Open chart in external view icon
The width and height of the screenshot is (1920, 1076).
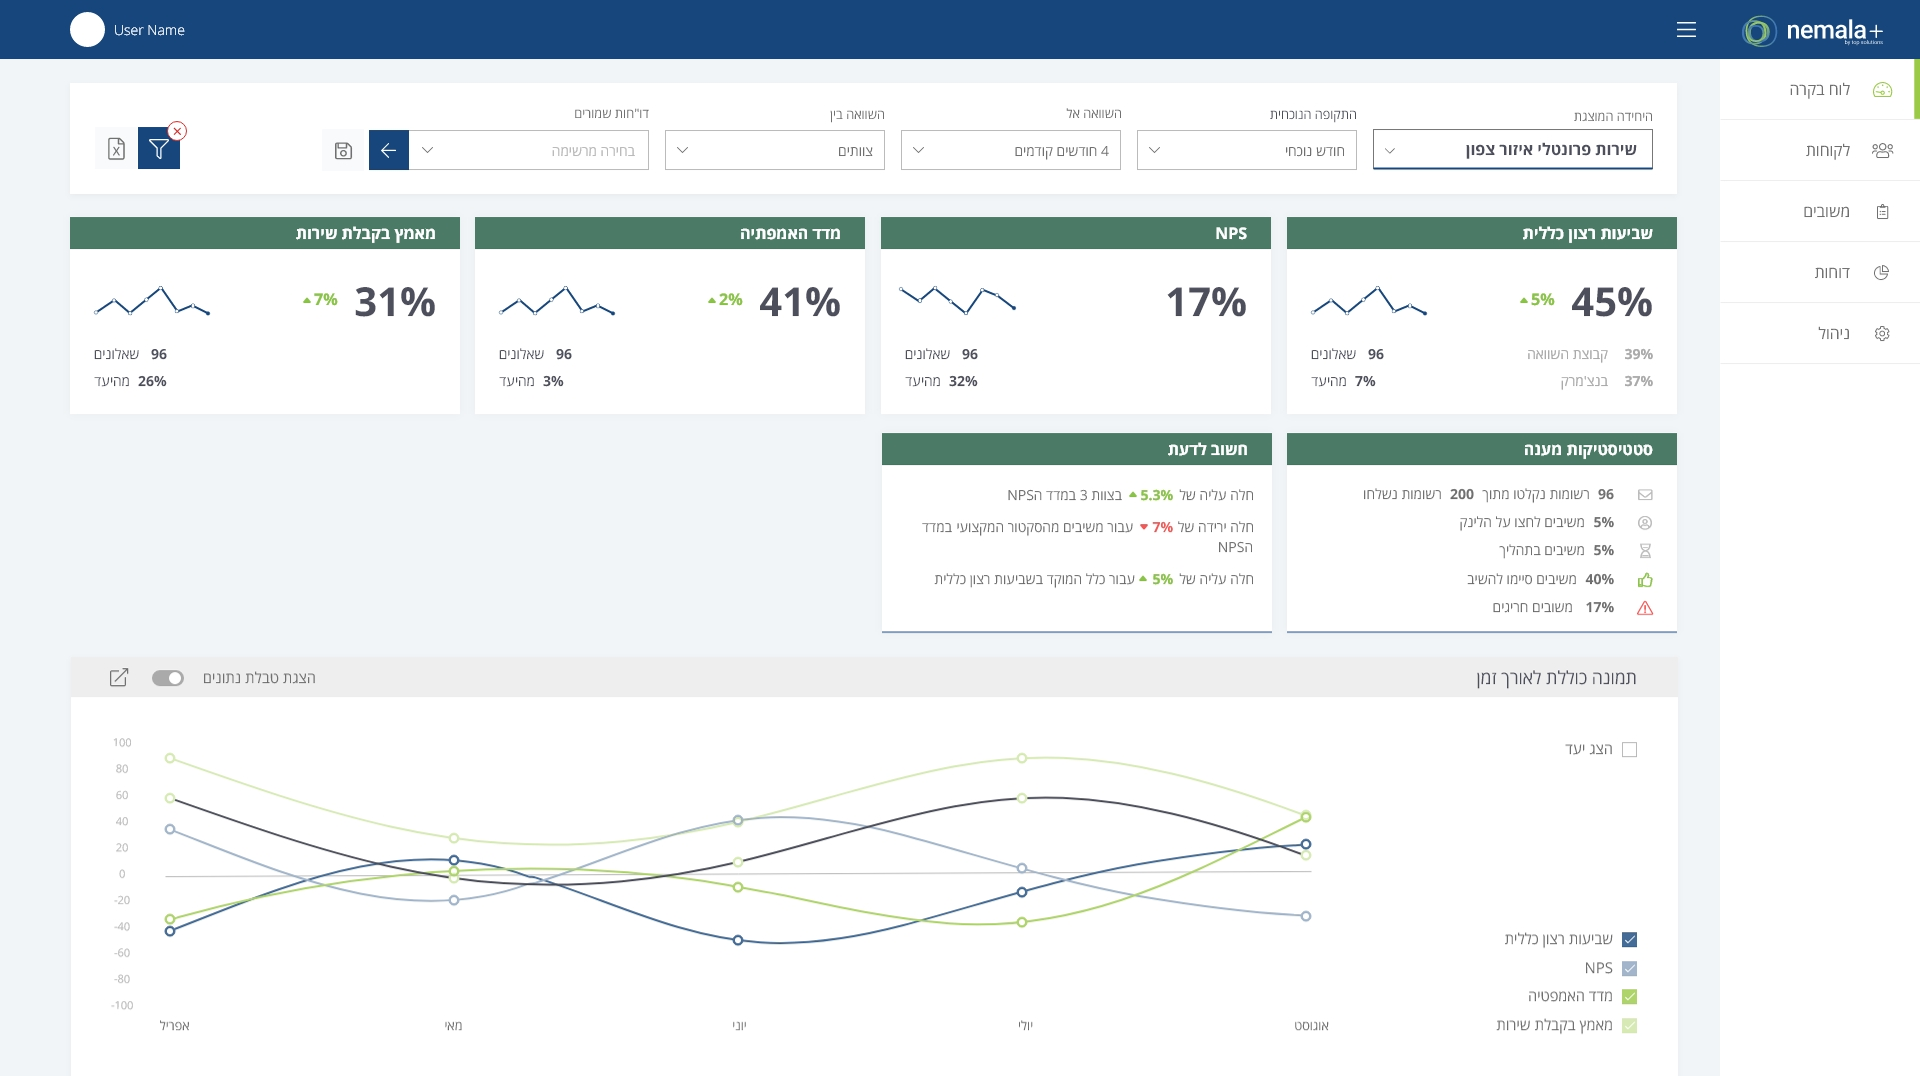pyautogui.click(x=119, y=678)
